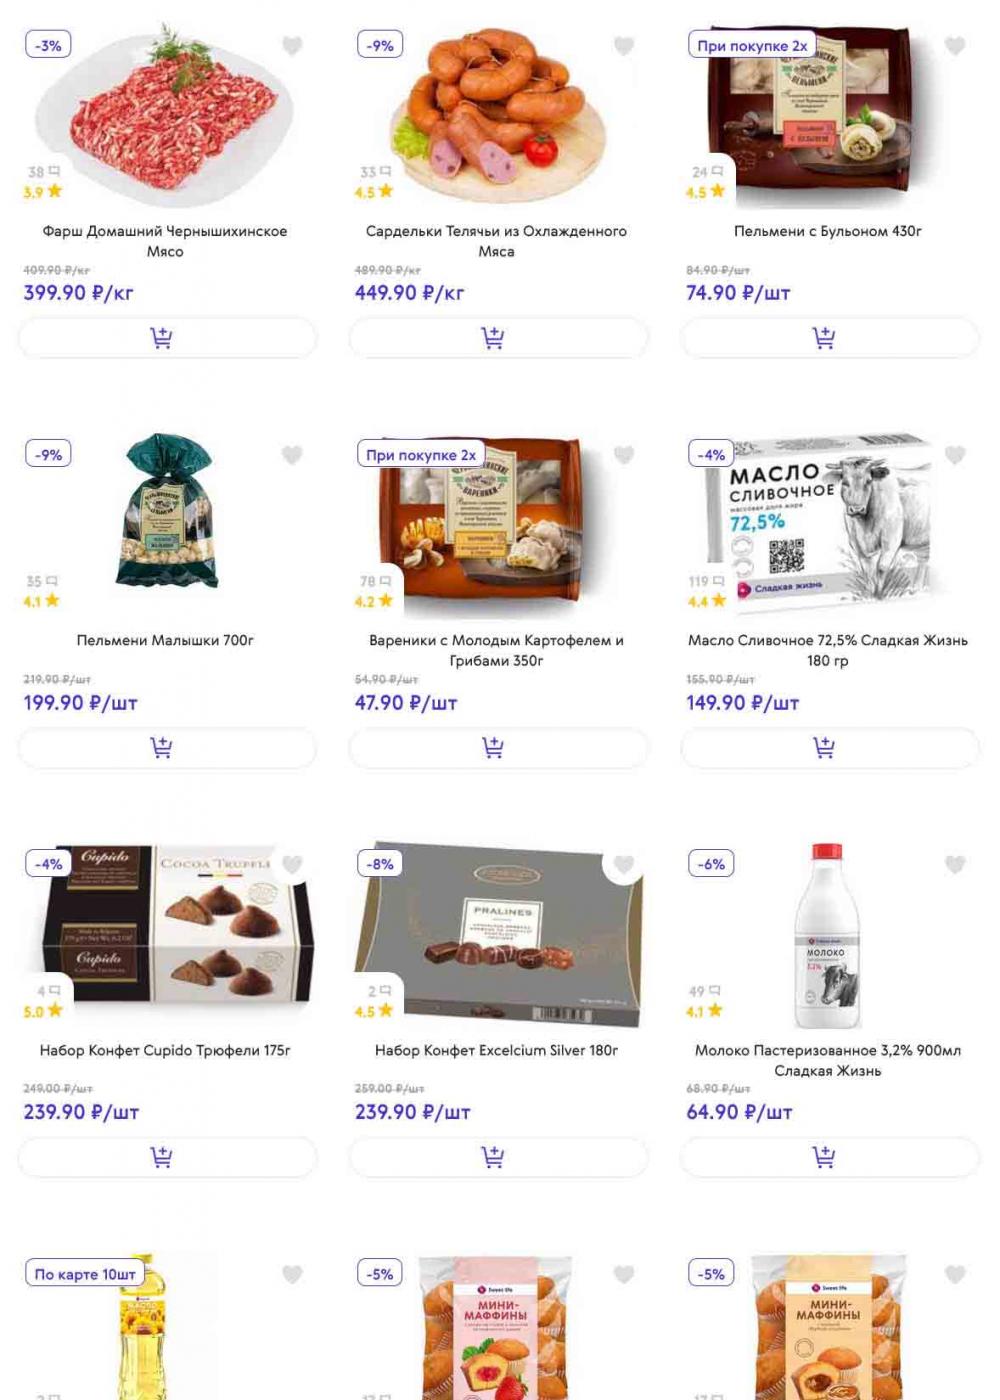
Task: Favorite Фарш Домашний with heart icon
Action: pos(292,46)
